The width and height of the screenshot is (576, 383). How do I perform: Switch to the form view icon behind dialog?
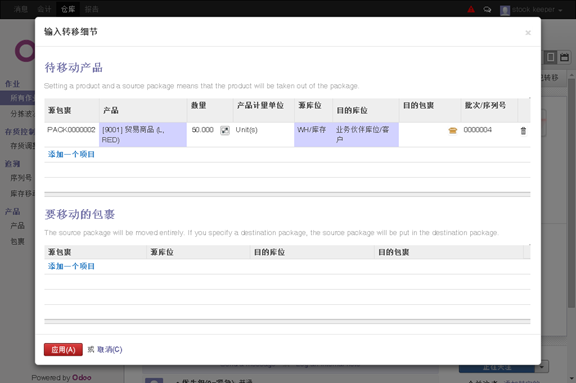tap(550, 57)
